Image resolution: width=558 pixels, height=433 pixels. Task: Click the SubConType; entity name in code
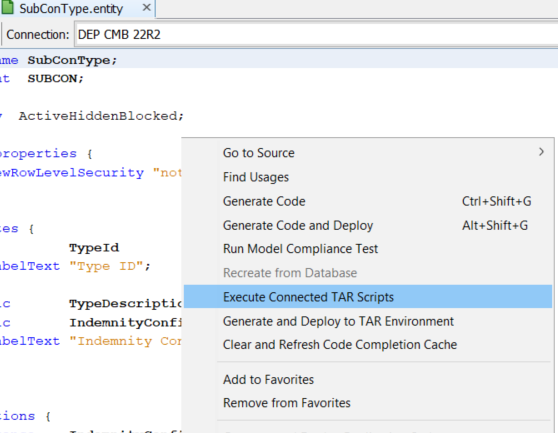[72, 60]
